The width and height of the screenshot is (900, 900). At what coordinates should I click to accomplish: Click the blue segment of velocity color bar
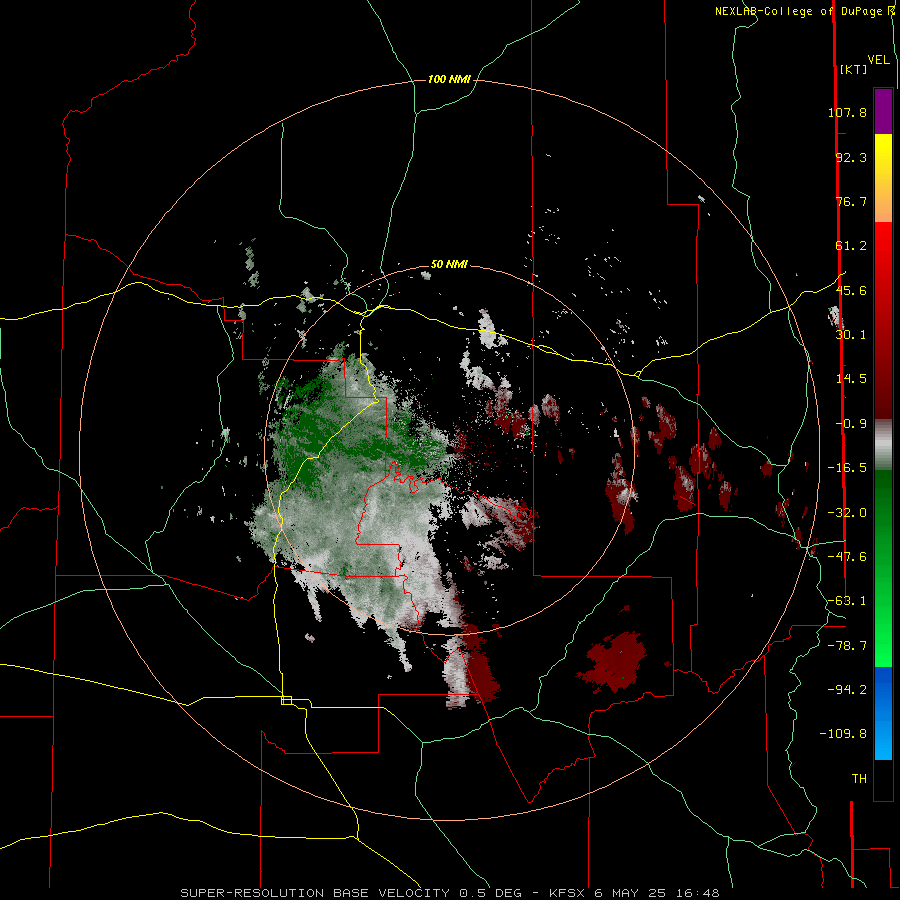point(883,713)
